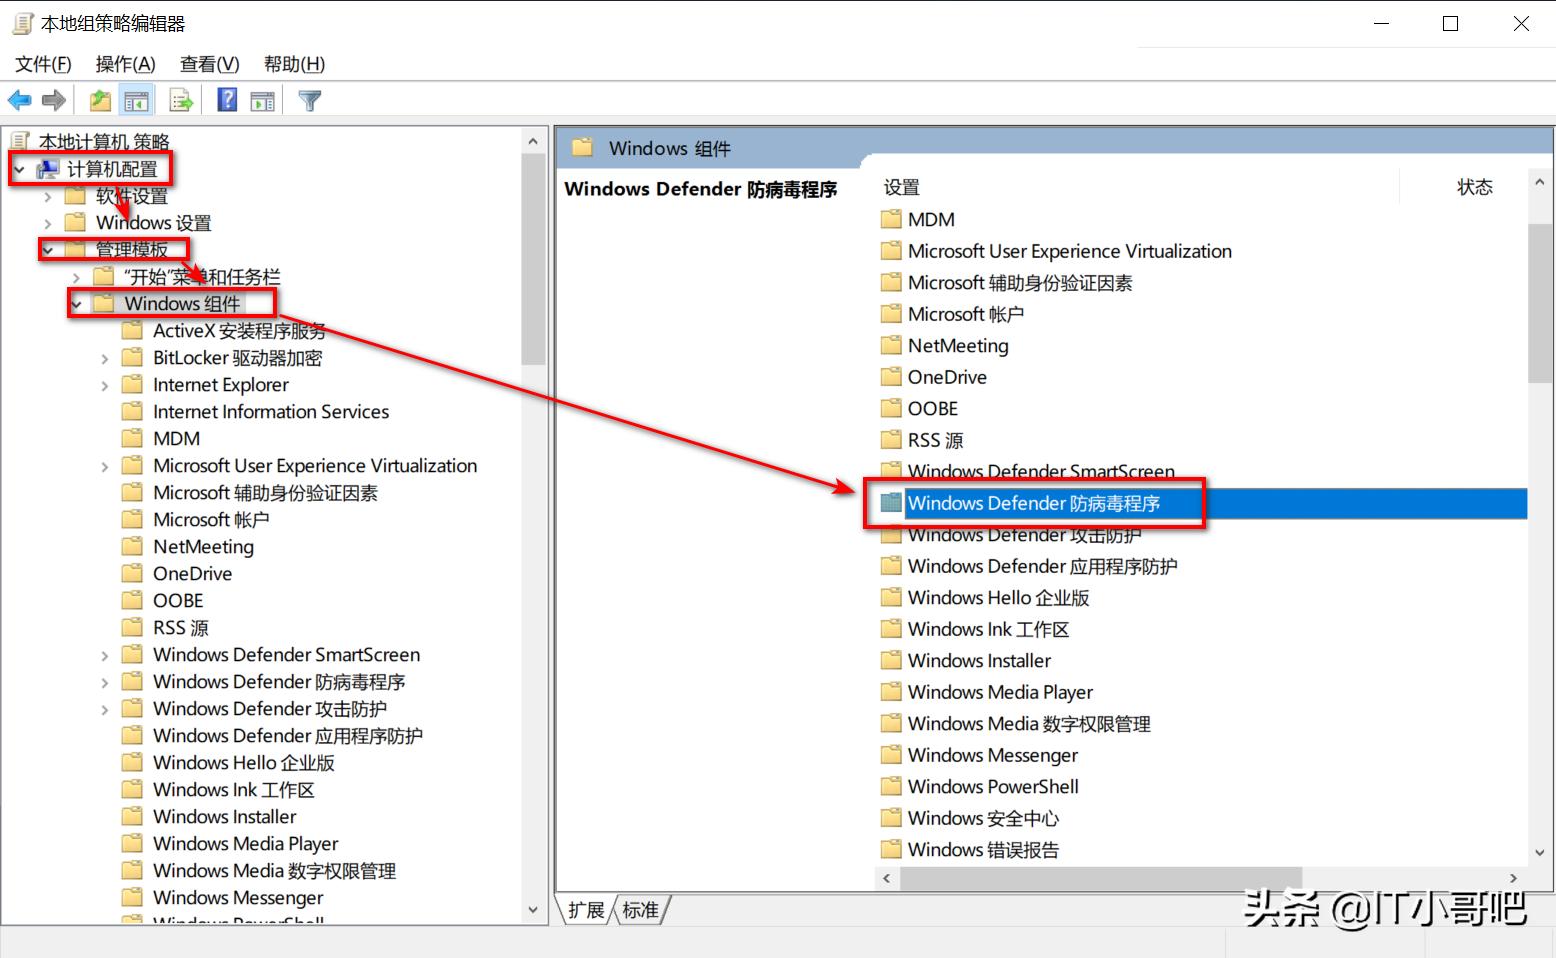The height and width of the screenshot is (958, 1556).
Task: Switch to the 标准 tab
Action: tap(641, 909)
